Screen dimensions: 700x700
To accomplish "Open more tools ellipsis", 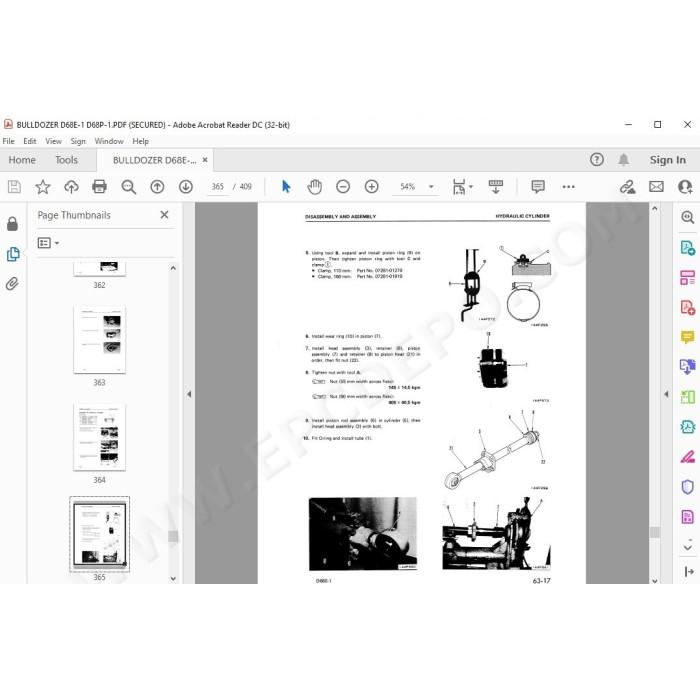I will [x=568, y=187].
